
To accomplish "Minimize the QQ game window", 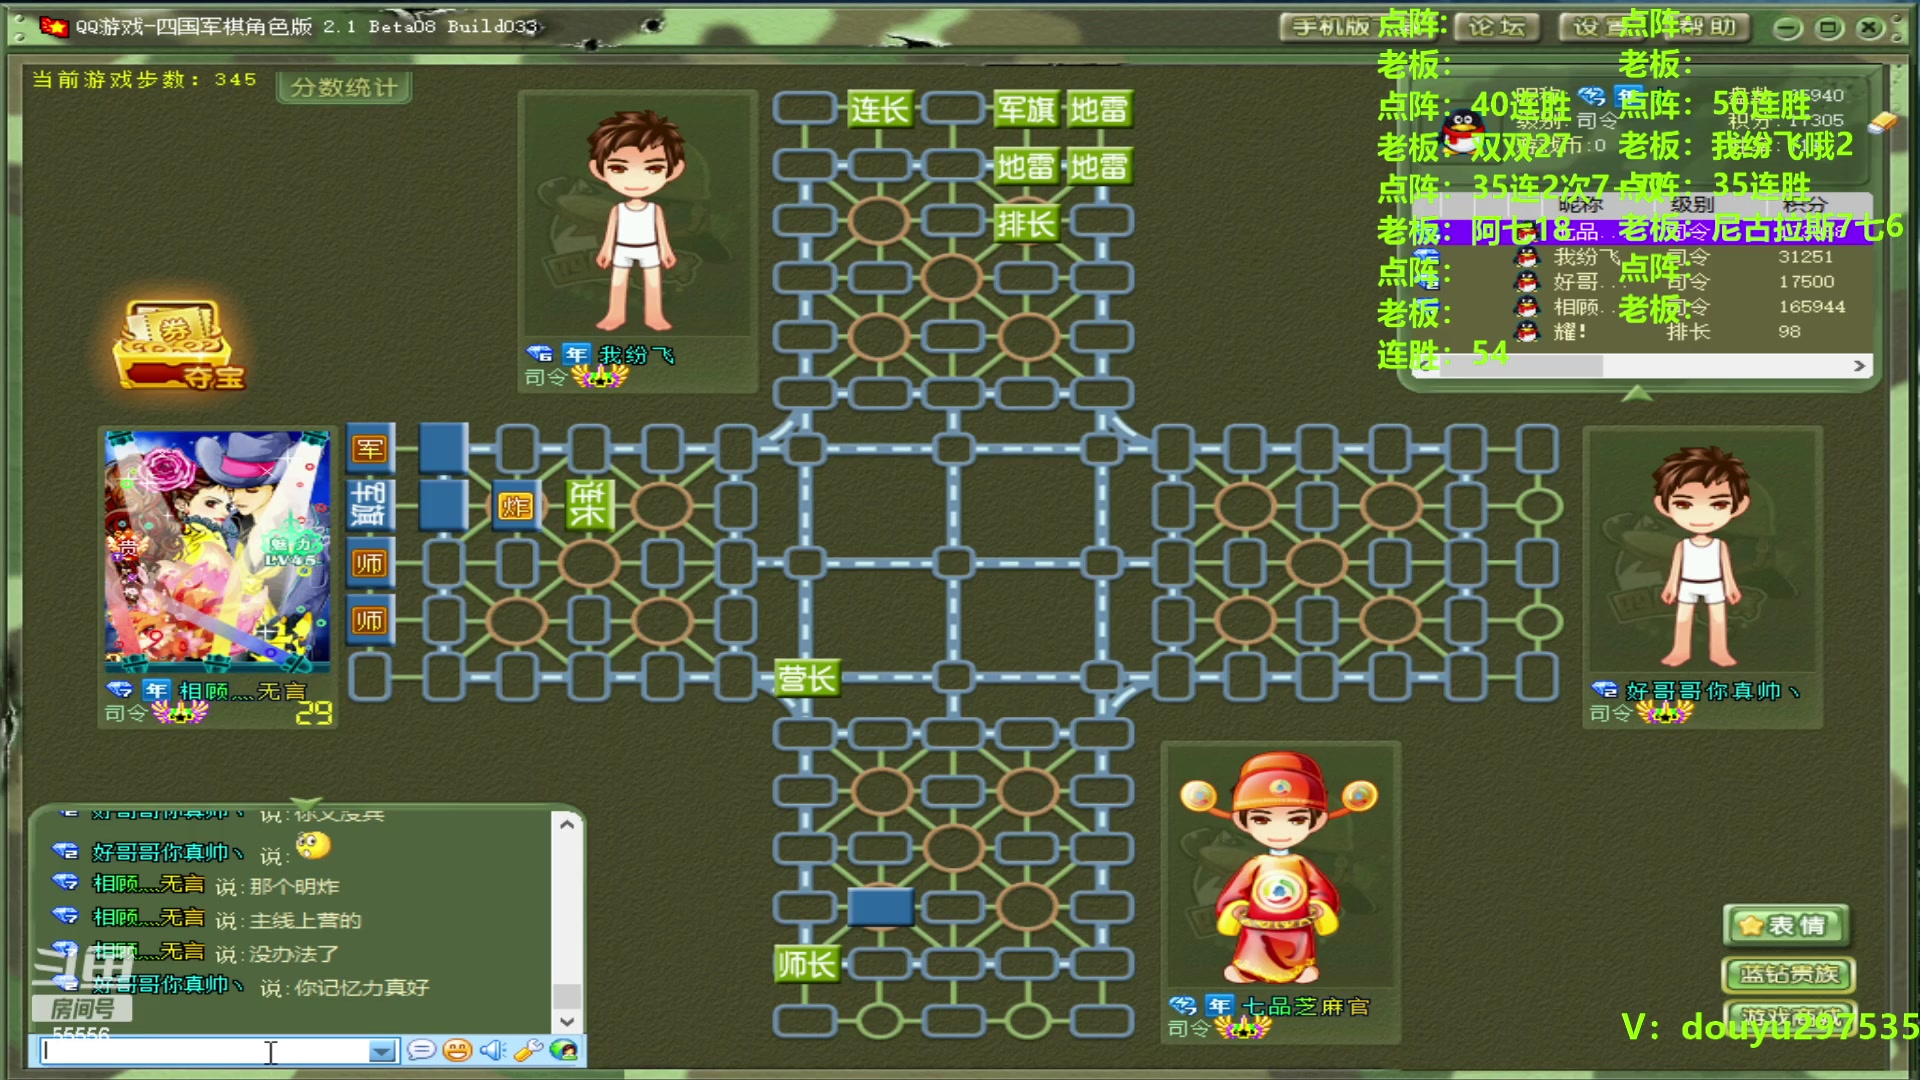I will click(1788, 28).
